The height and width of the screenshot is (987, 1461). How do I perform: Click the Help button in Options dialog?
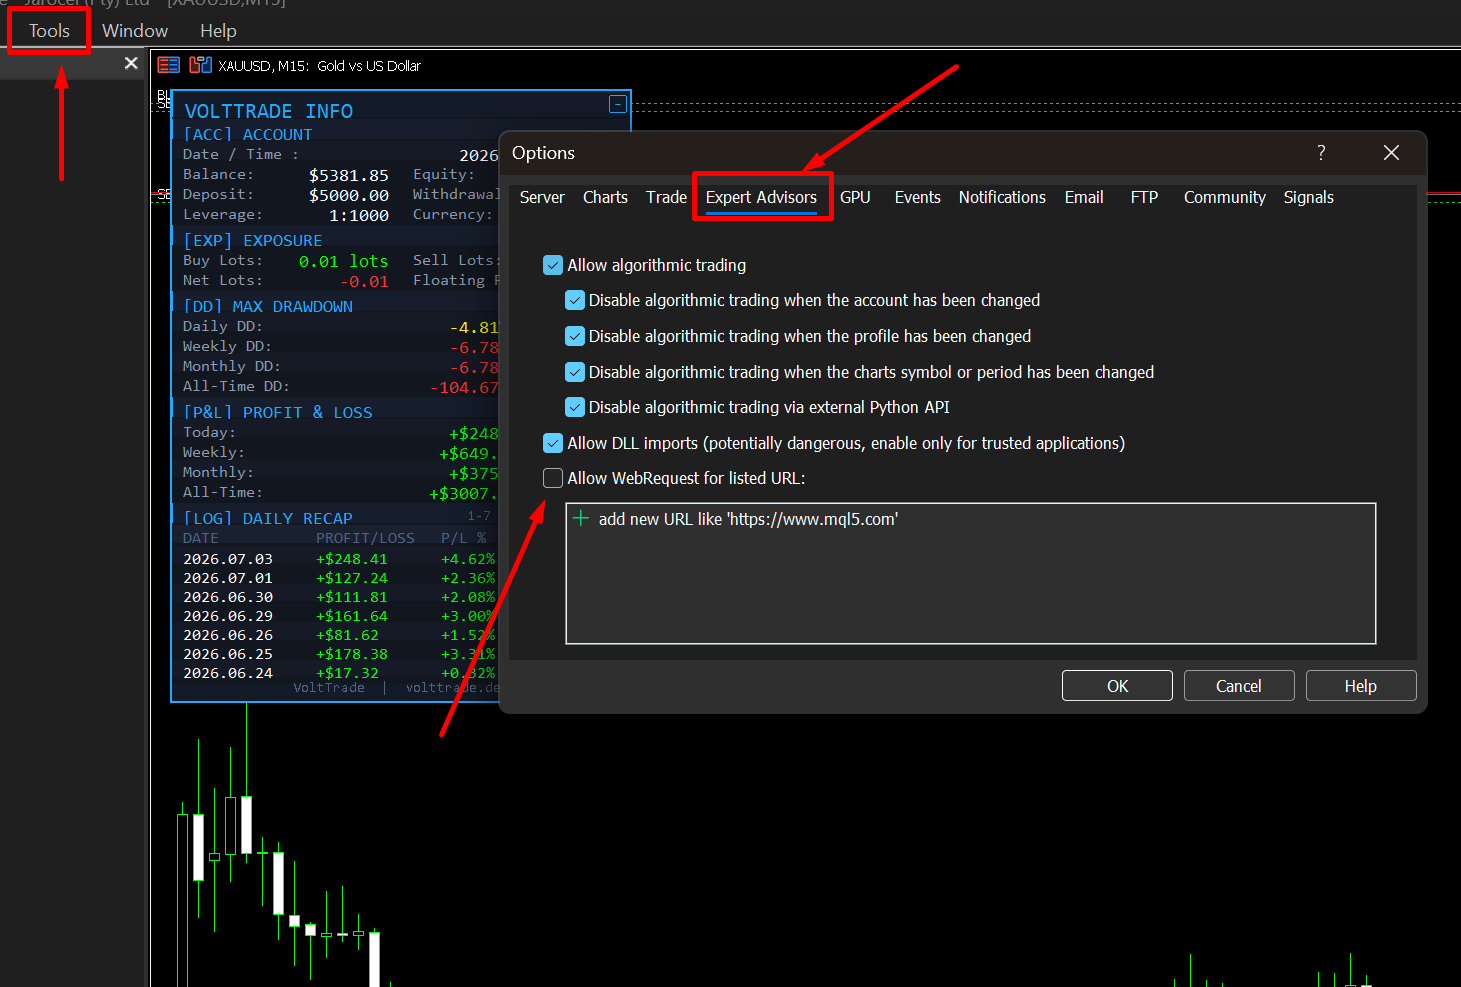(1361, 686)
